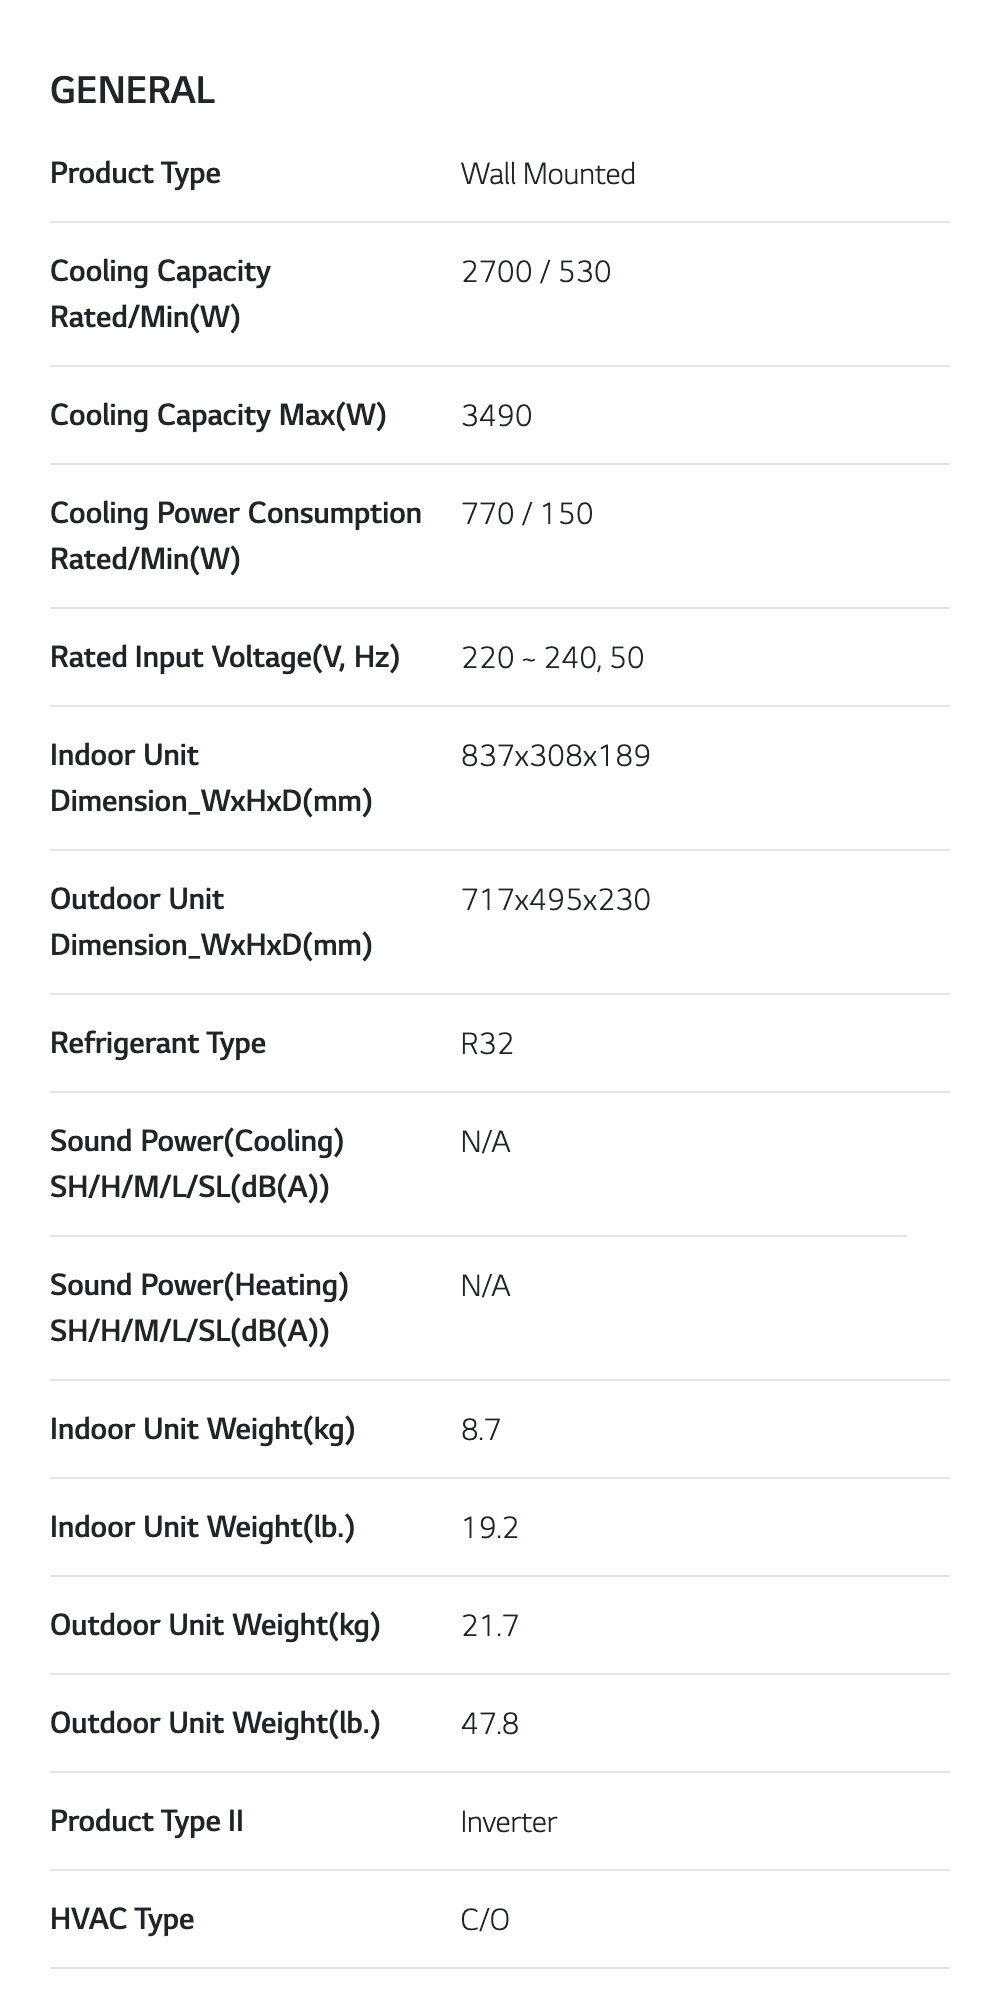Click the Product Type label
1000x2008 pixels.
pos(135,173)
